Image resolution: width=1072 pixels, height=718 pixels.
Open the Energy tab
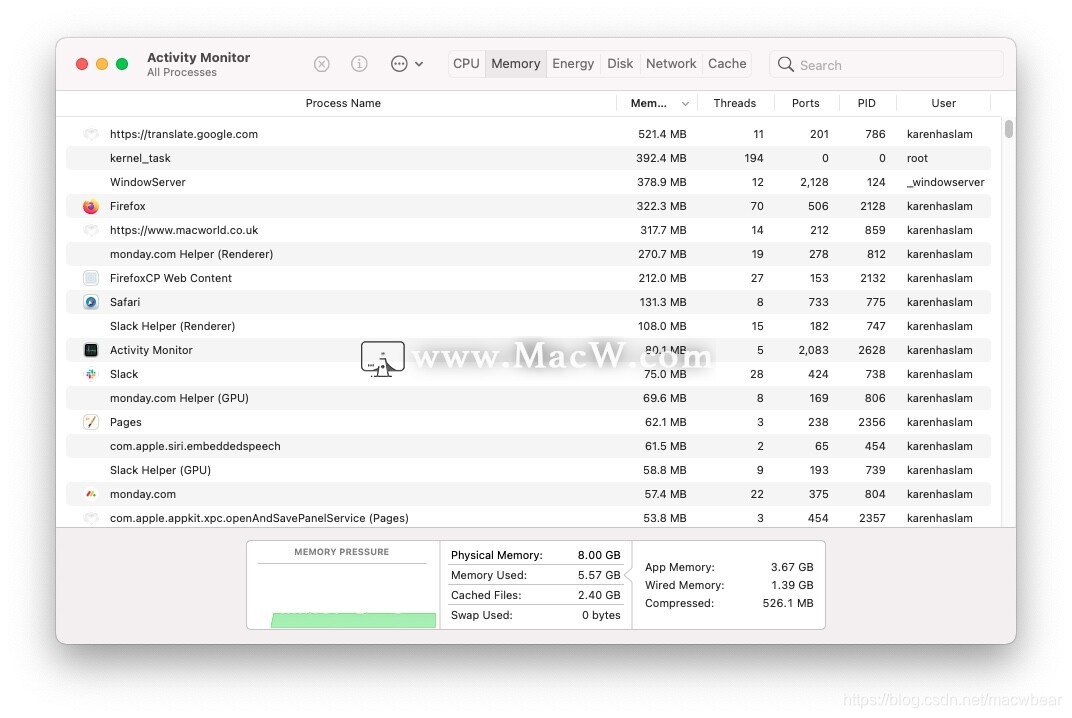pos(573,64)
